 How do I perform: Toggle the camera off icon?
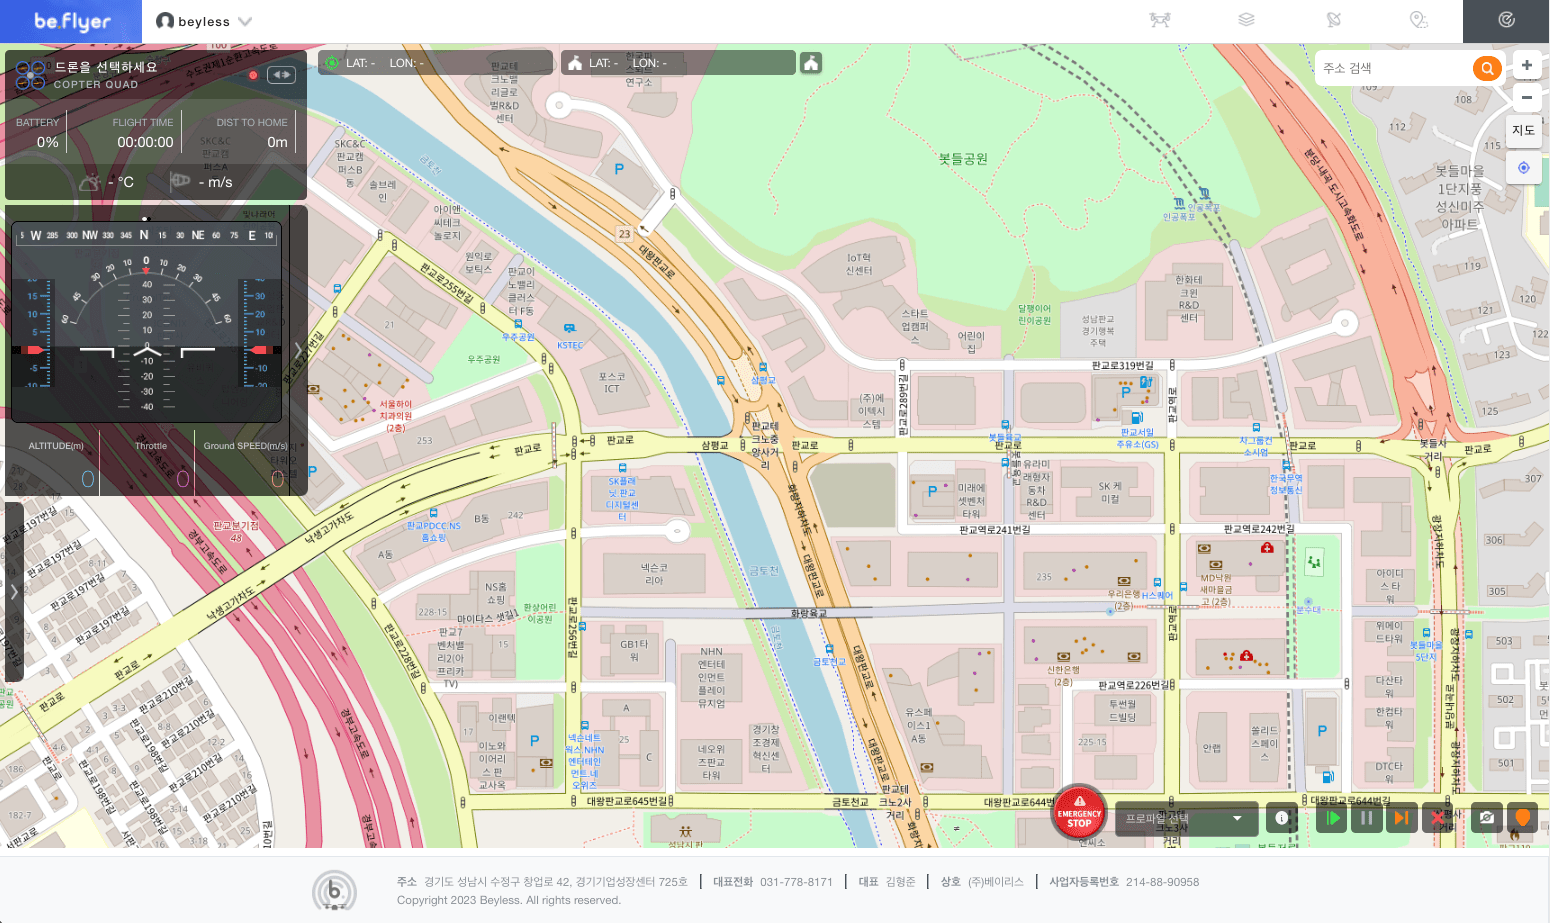point(1487,818)
